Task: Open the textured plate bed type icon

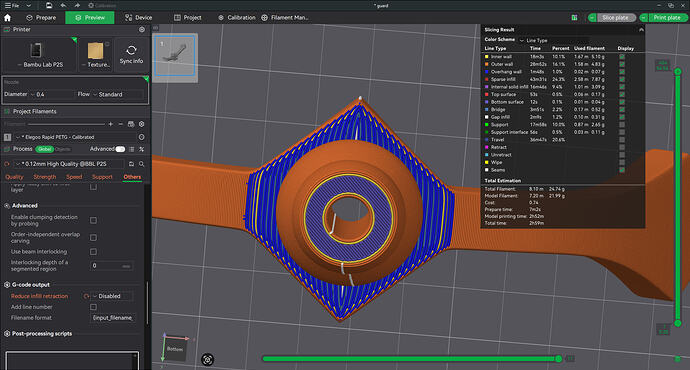Action: pyautogui.click(x=95, y=51)
